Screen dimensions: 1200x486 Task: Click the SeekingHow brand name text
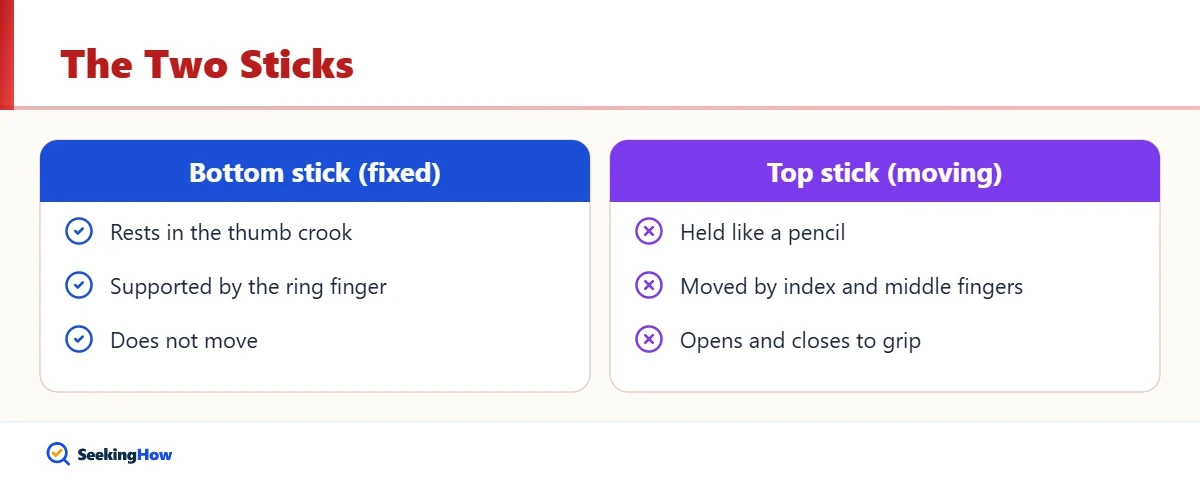coord(125,455)
